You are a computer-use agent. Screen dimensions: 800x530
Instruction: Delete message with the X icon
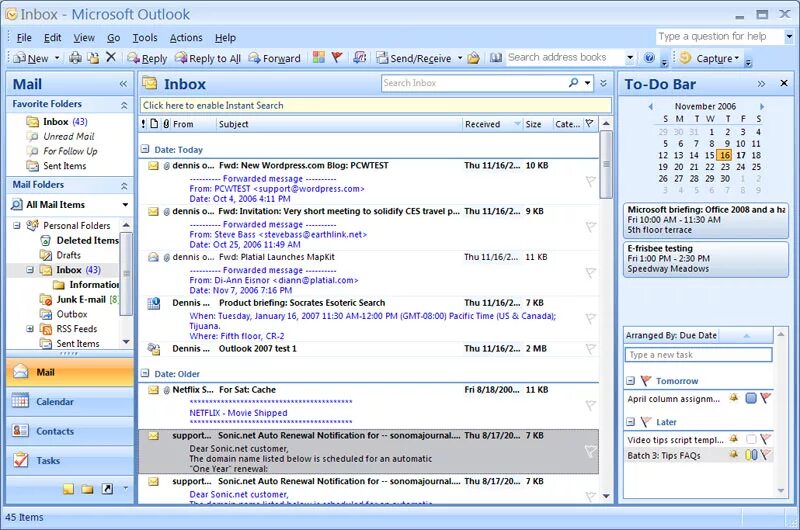point(111,57)
